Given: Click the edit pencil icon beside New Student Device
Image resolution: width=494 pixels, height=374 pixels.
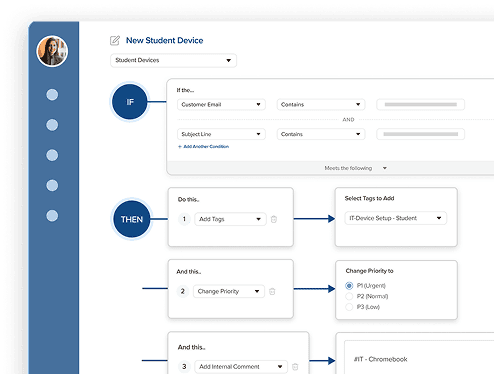Looking at the screenshot, I should (x=115, y=40).
